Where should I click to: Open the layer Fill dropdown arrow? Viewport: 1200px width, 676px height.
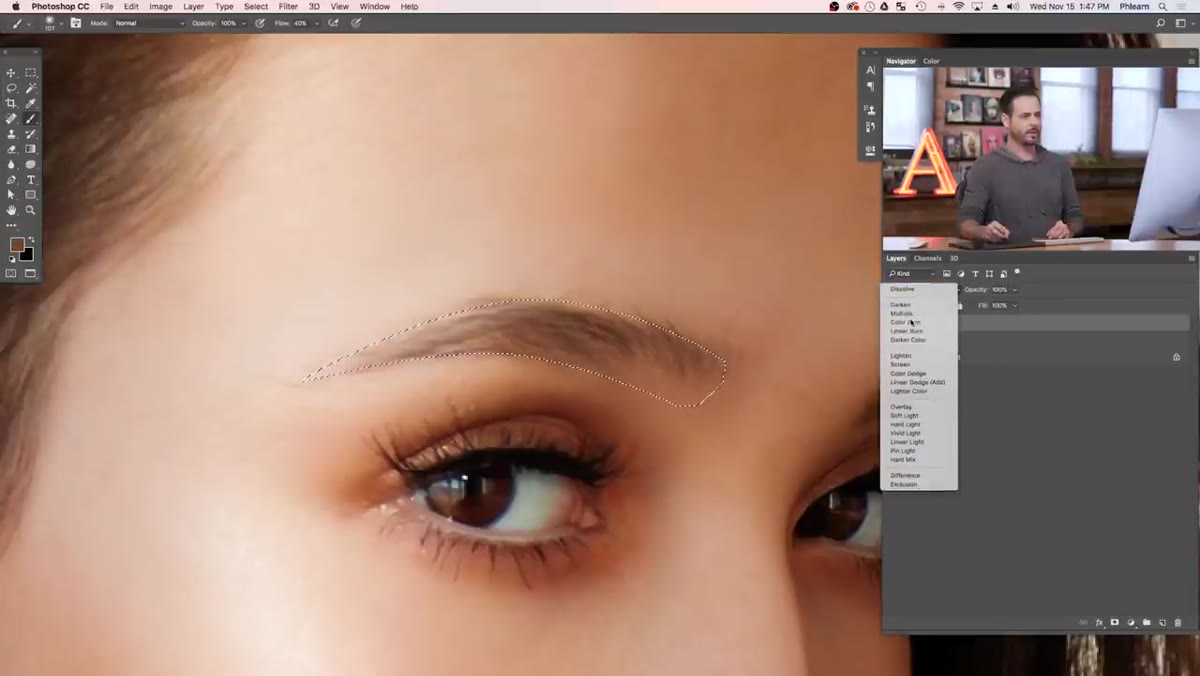[1014, 305]
